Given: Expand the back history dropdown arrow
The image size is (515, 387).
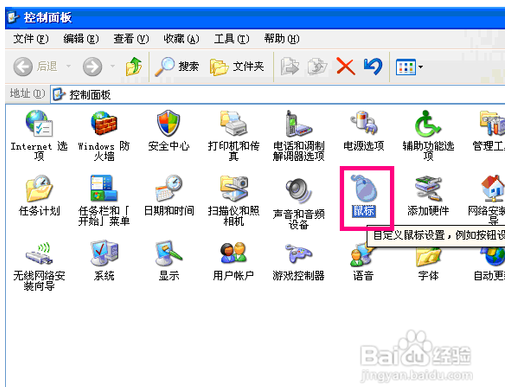Looking at the screenshot, I should (68, 67).
